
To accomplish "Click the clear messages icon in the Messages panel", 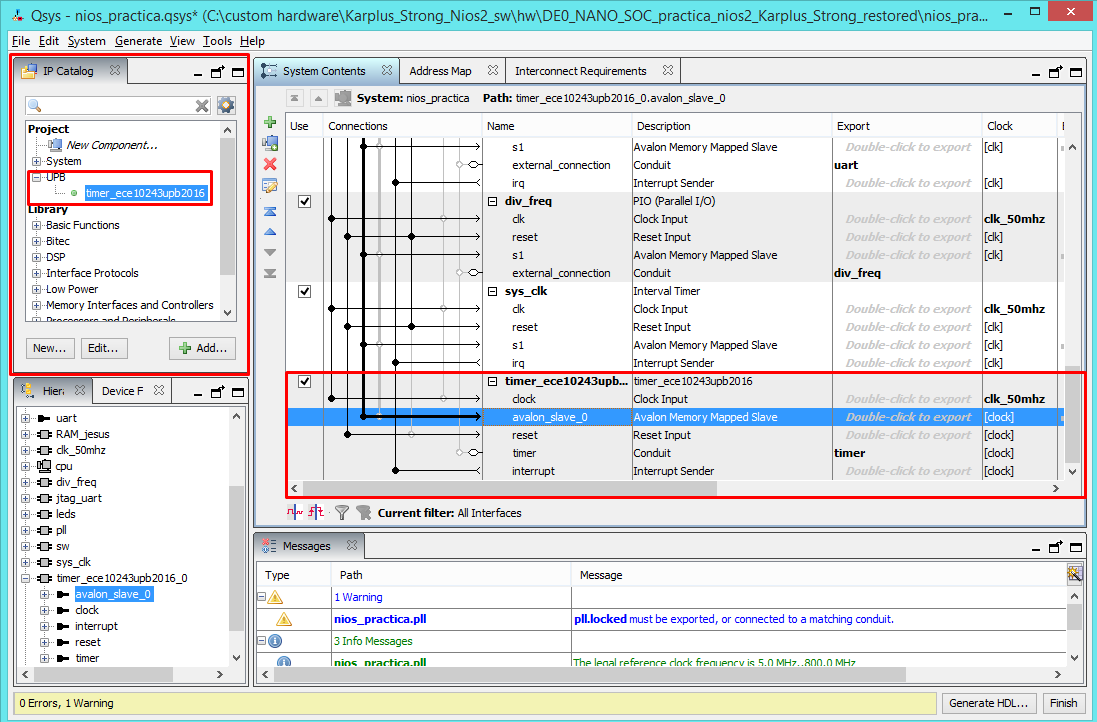I will point(1075,574).
